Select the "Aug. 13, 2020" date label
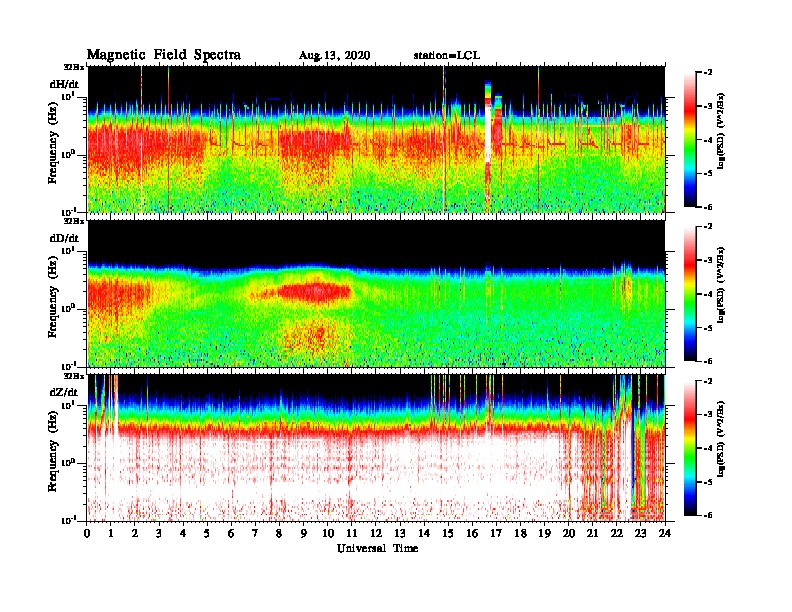This screenshot has height=612, width=792. [x=334, y=56]
